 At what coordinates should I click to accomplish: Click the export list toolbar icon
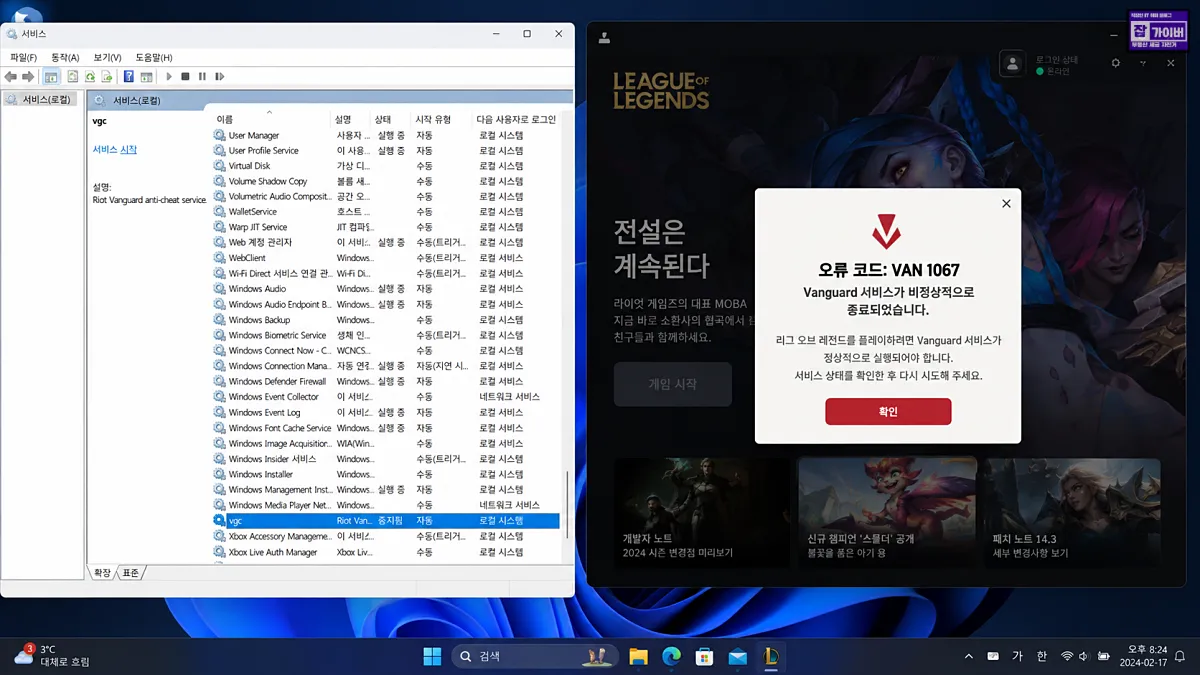(x=107, y=77)
